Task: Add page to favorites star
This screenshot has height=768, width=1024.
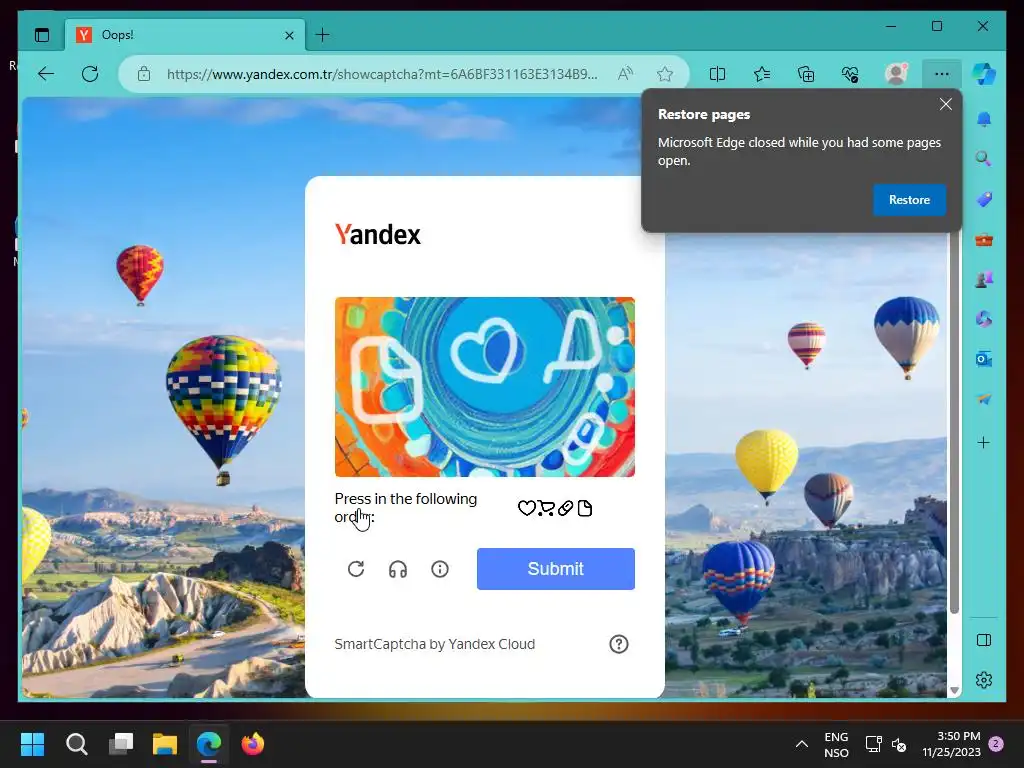Action: point(665,74)
